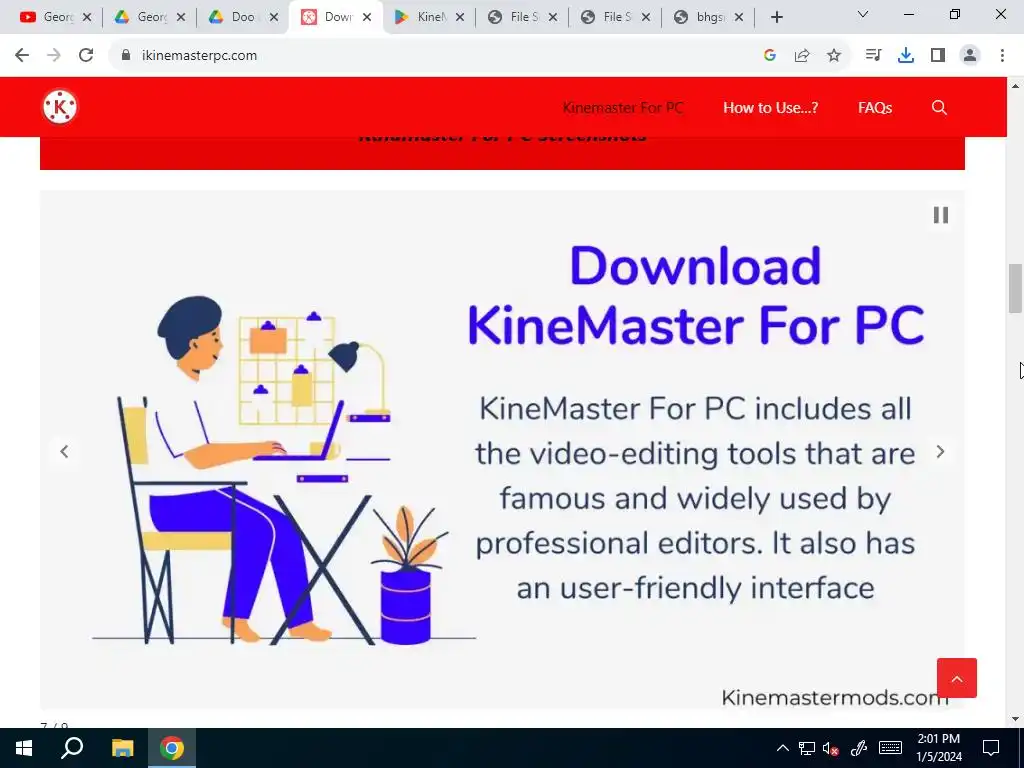Open the media control icon
This screenshot has height=768, width=1024.
click(873, 56)
